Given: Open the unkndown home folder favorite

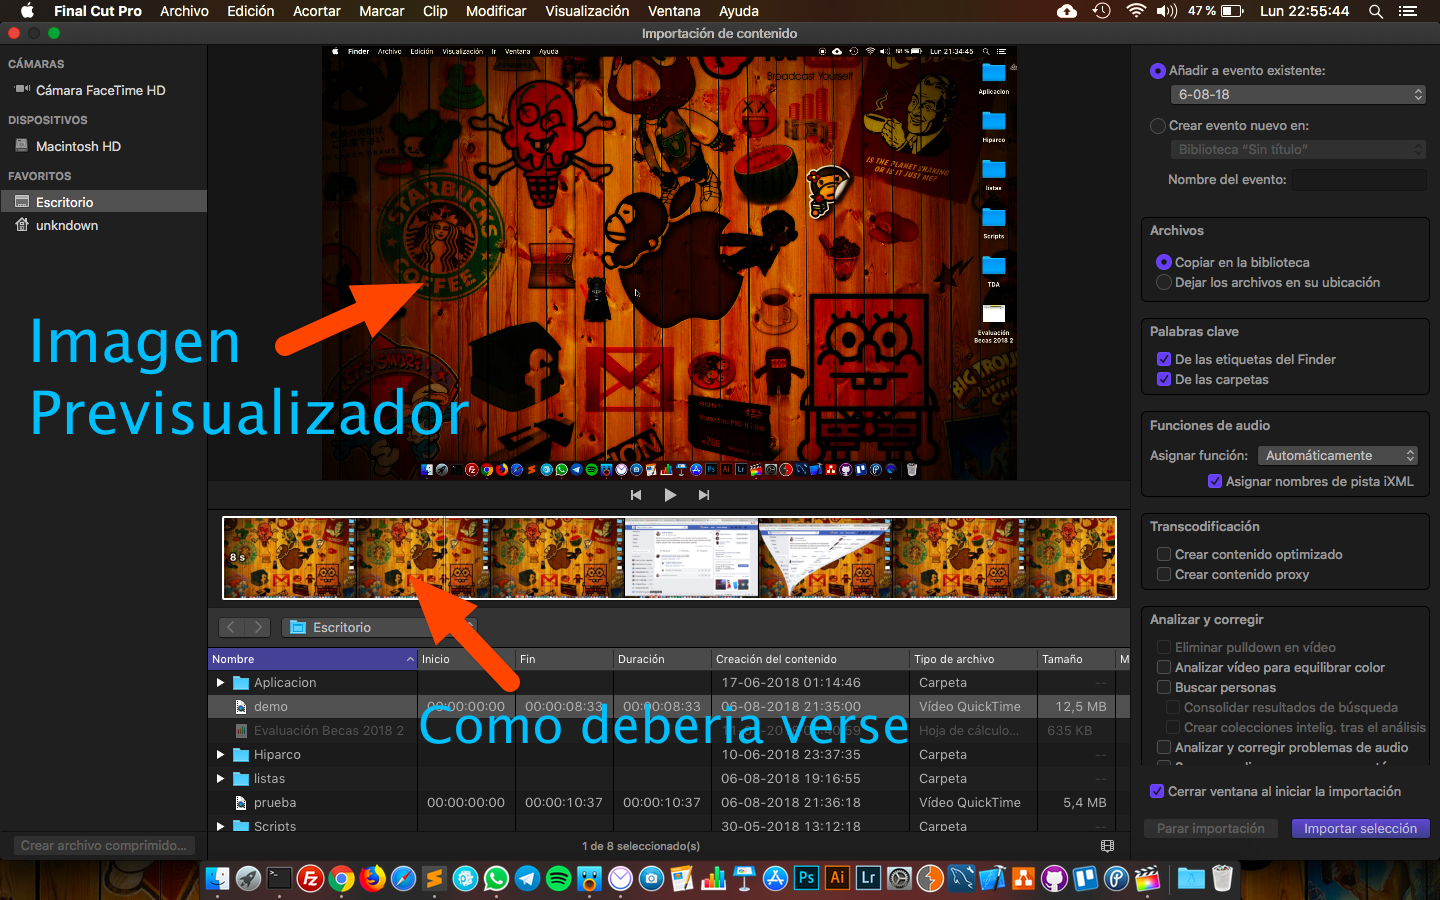Looking at the screenshot, I should point(66,225).
